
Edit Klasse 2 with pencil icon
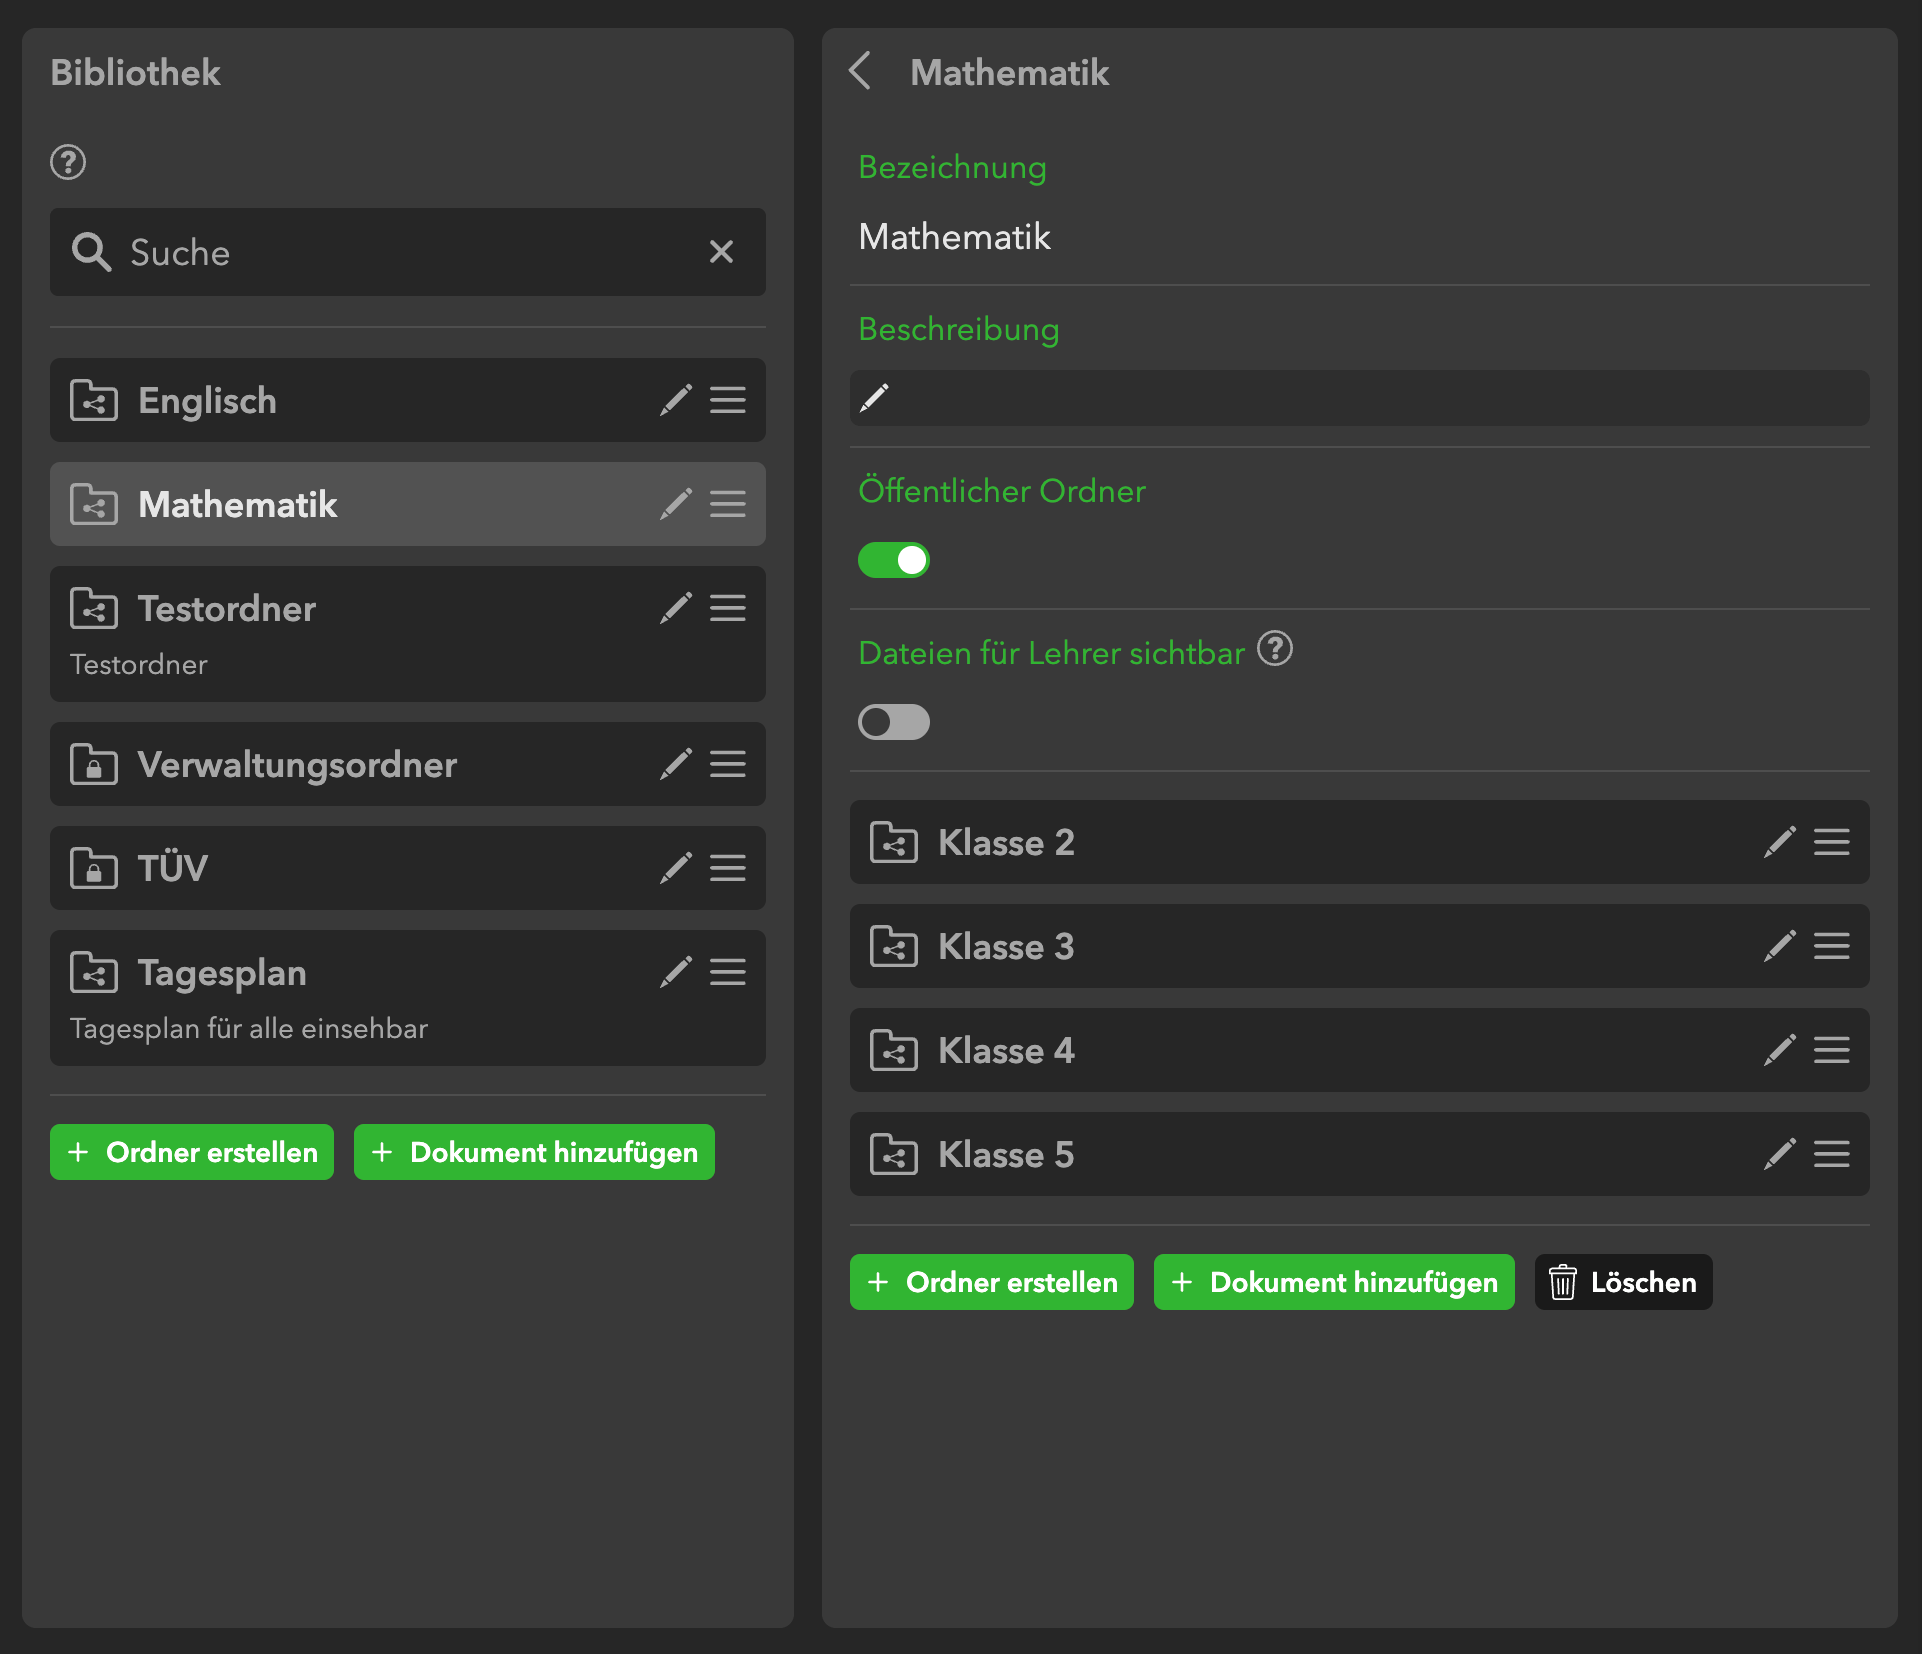click(1780, 842)
